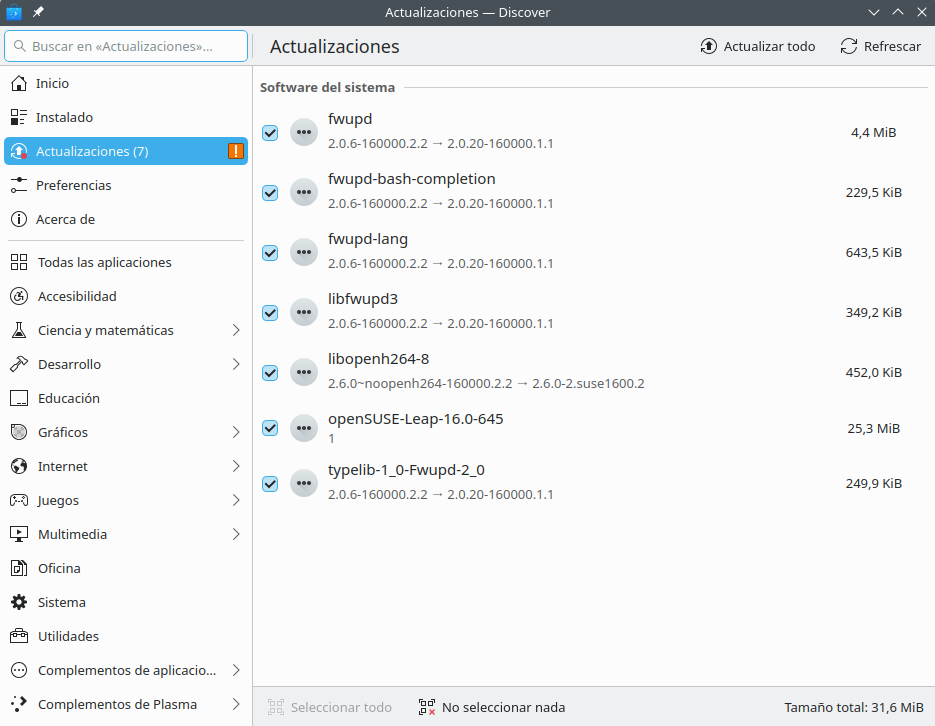Click the Inicio home icon
Viewport: 935px width, 726px height.
coord(18,84)
